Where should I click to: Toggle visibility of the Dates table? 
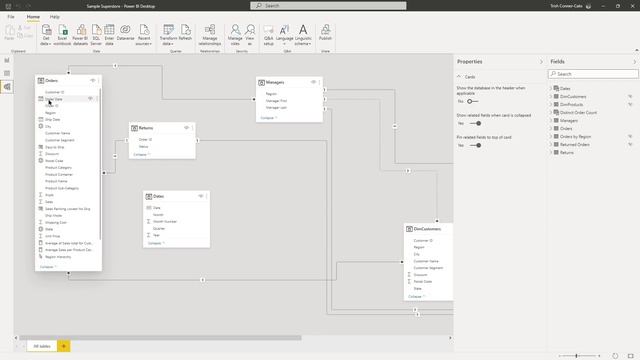pyautogui.click(x=201, y=196)
